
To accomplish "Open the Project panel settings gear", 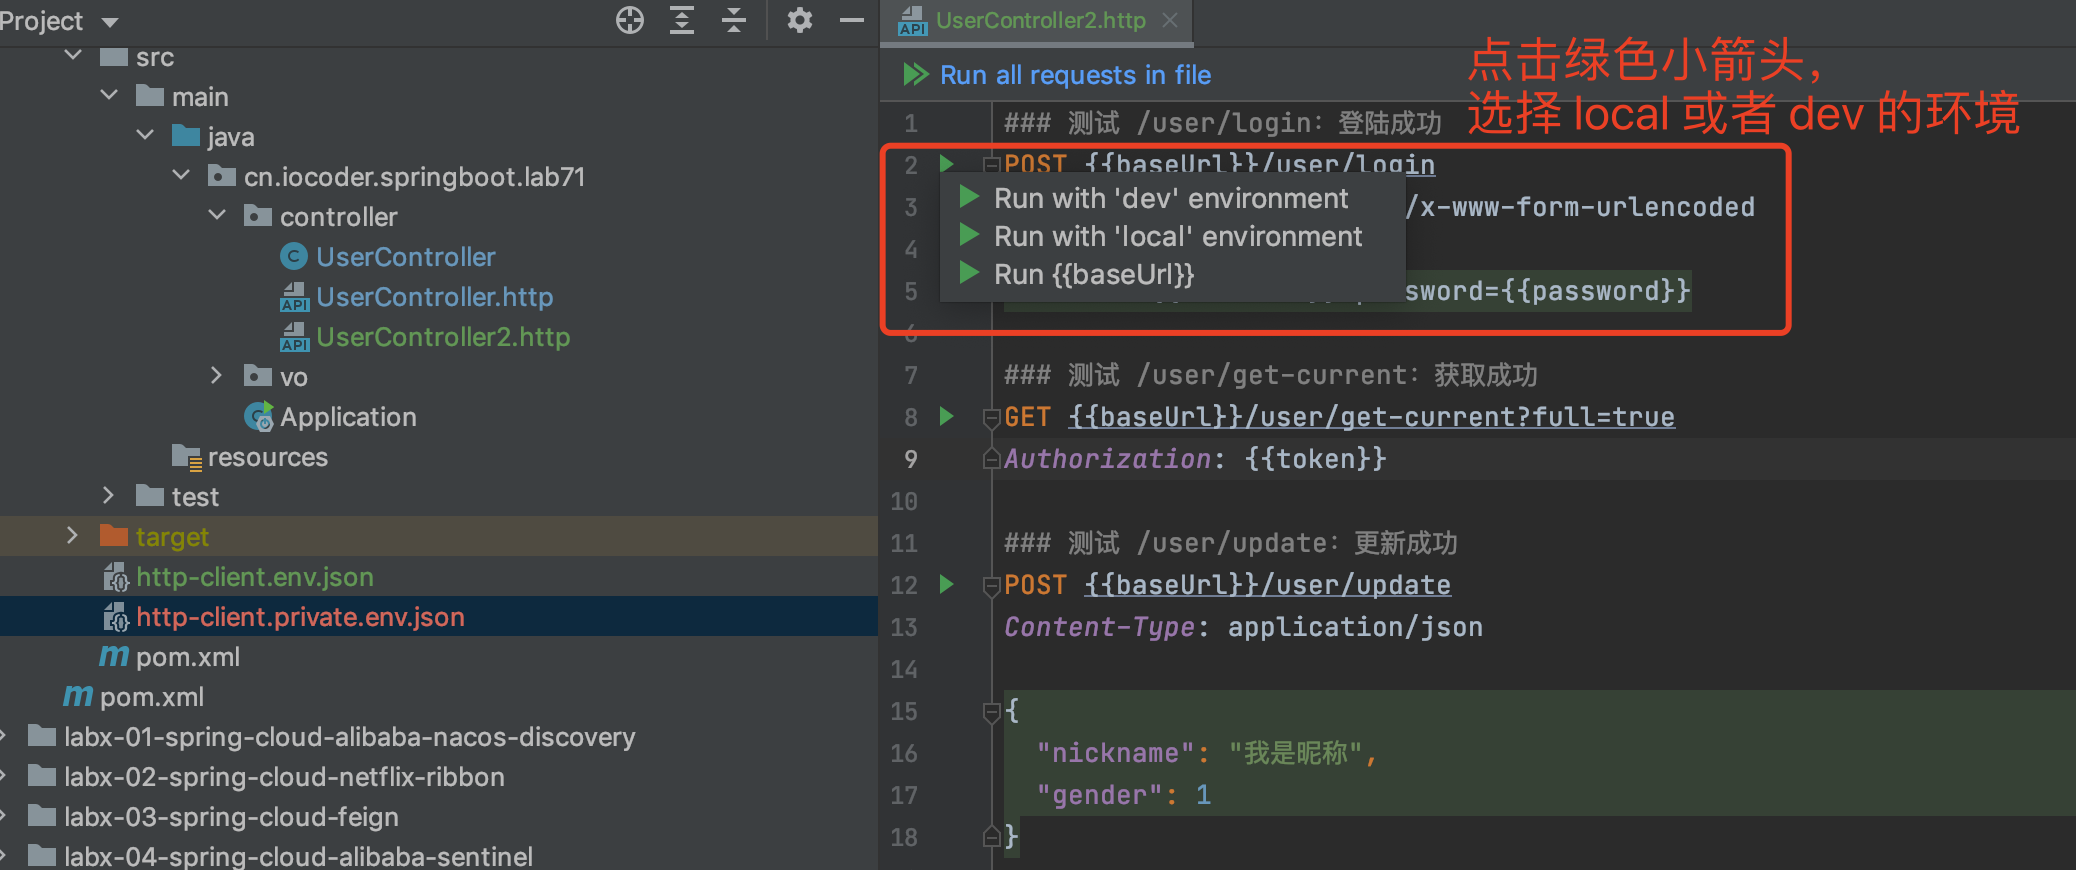I will [x=799, y=20].
